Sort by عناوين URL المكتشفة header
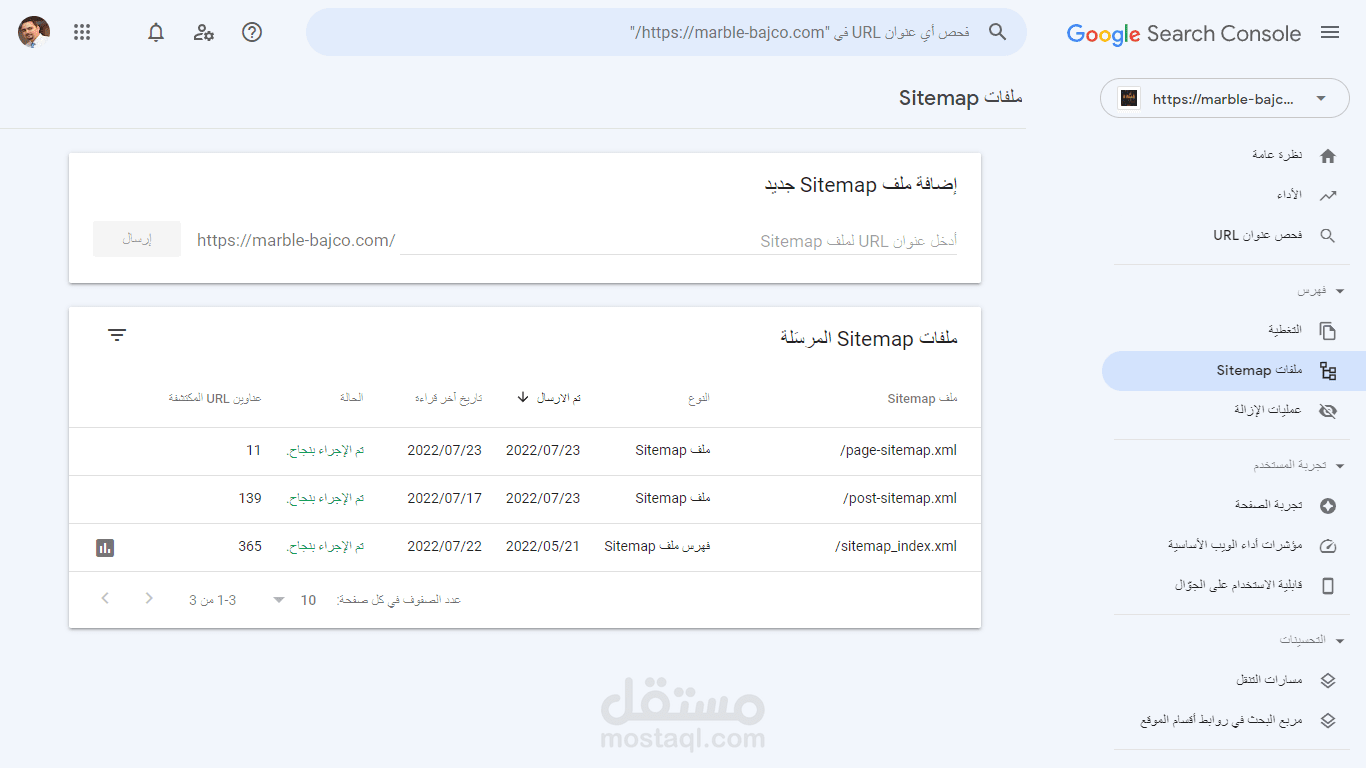This screenshot has width=1366, height=768. pos(215,398)
